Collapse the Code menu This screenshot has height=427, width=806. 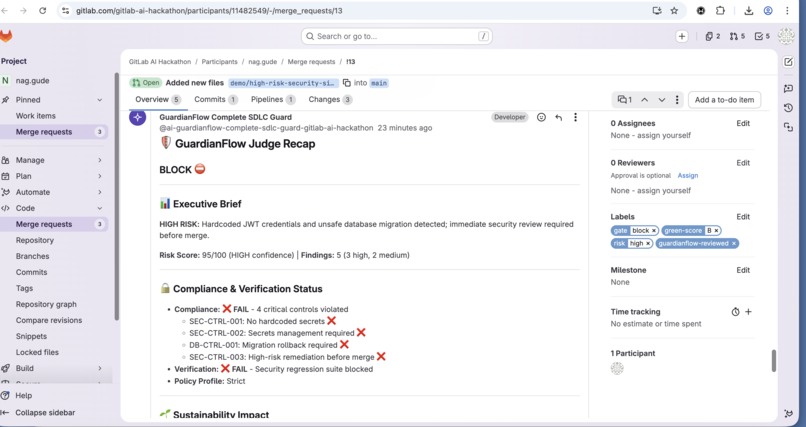[100, 208]
